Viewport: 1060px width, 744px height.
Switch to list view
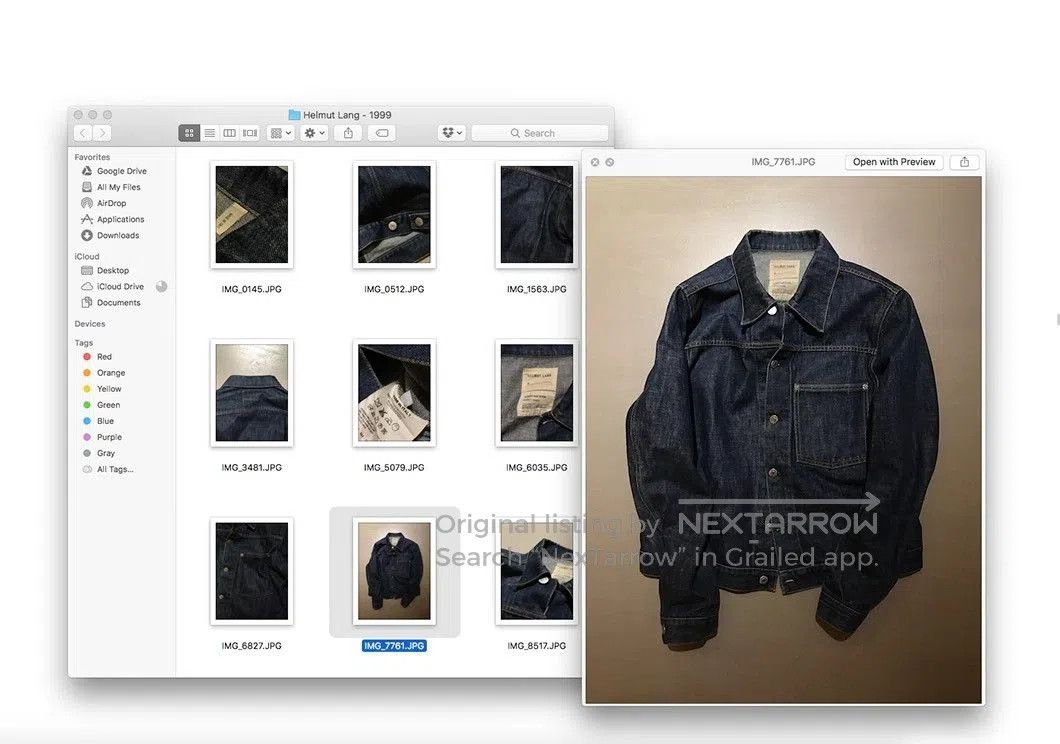click(x=210, y=133)
